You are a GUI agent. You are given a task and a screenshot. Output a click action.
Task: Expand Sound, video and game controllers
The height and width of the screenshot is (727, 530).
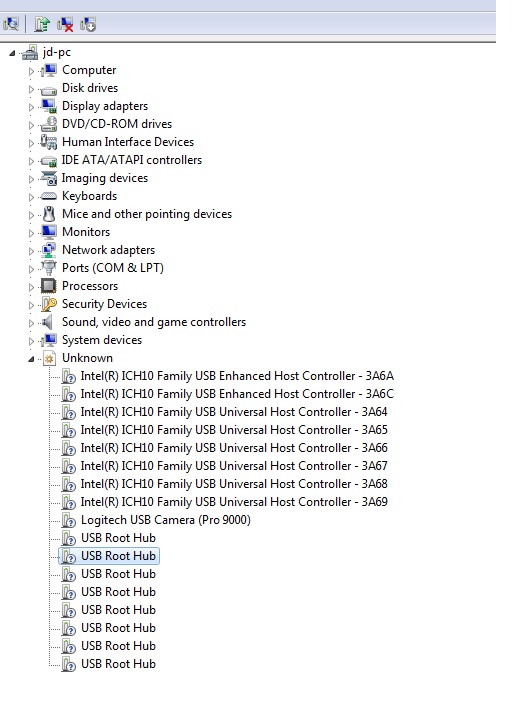32,323
